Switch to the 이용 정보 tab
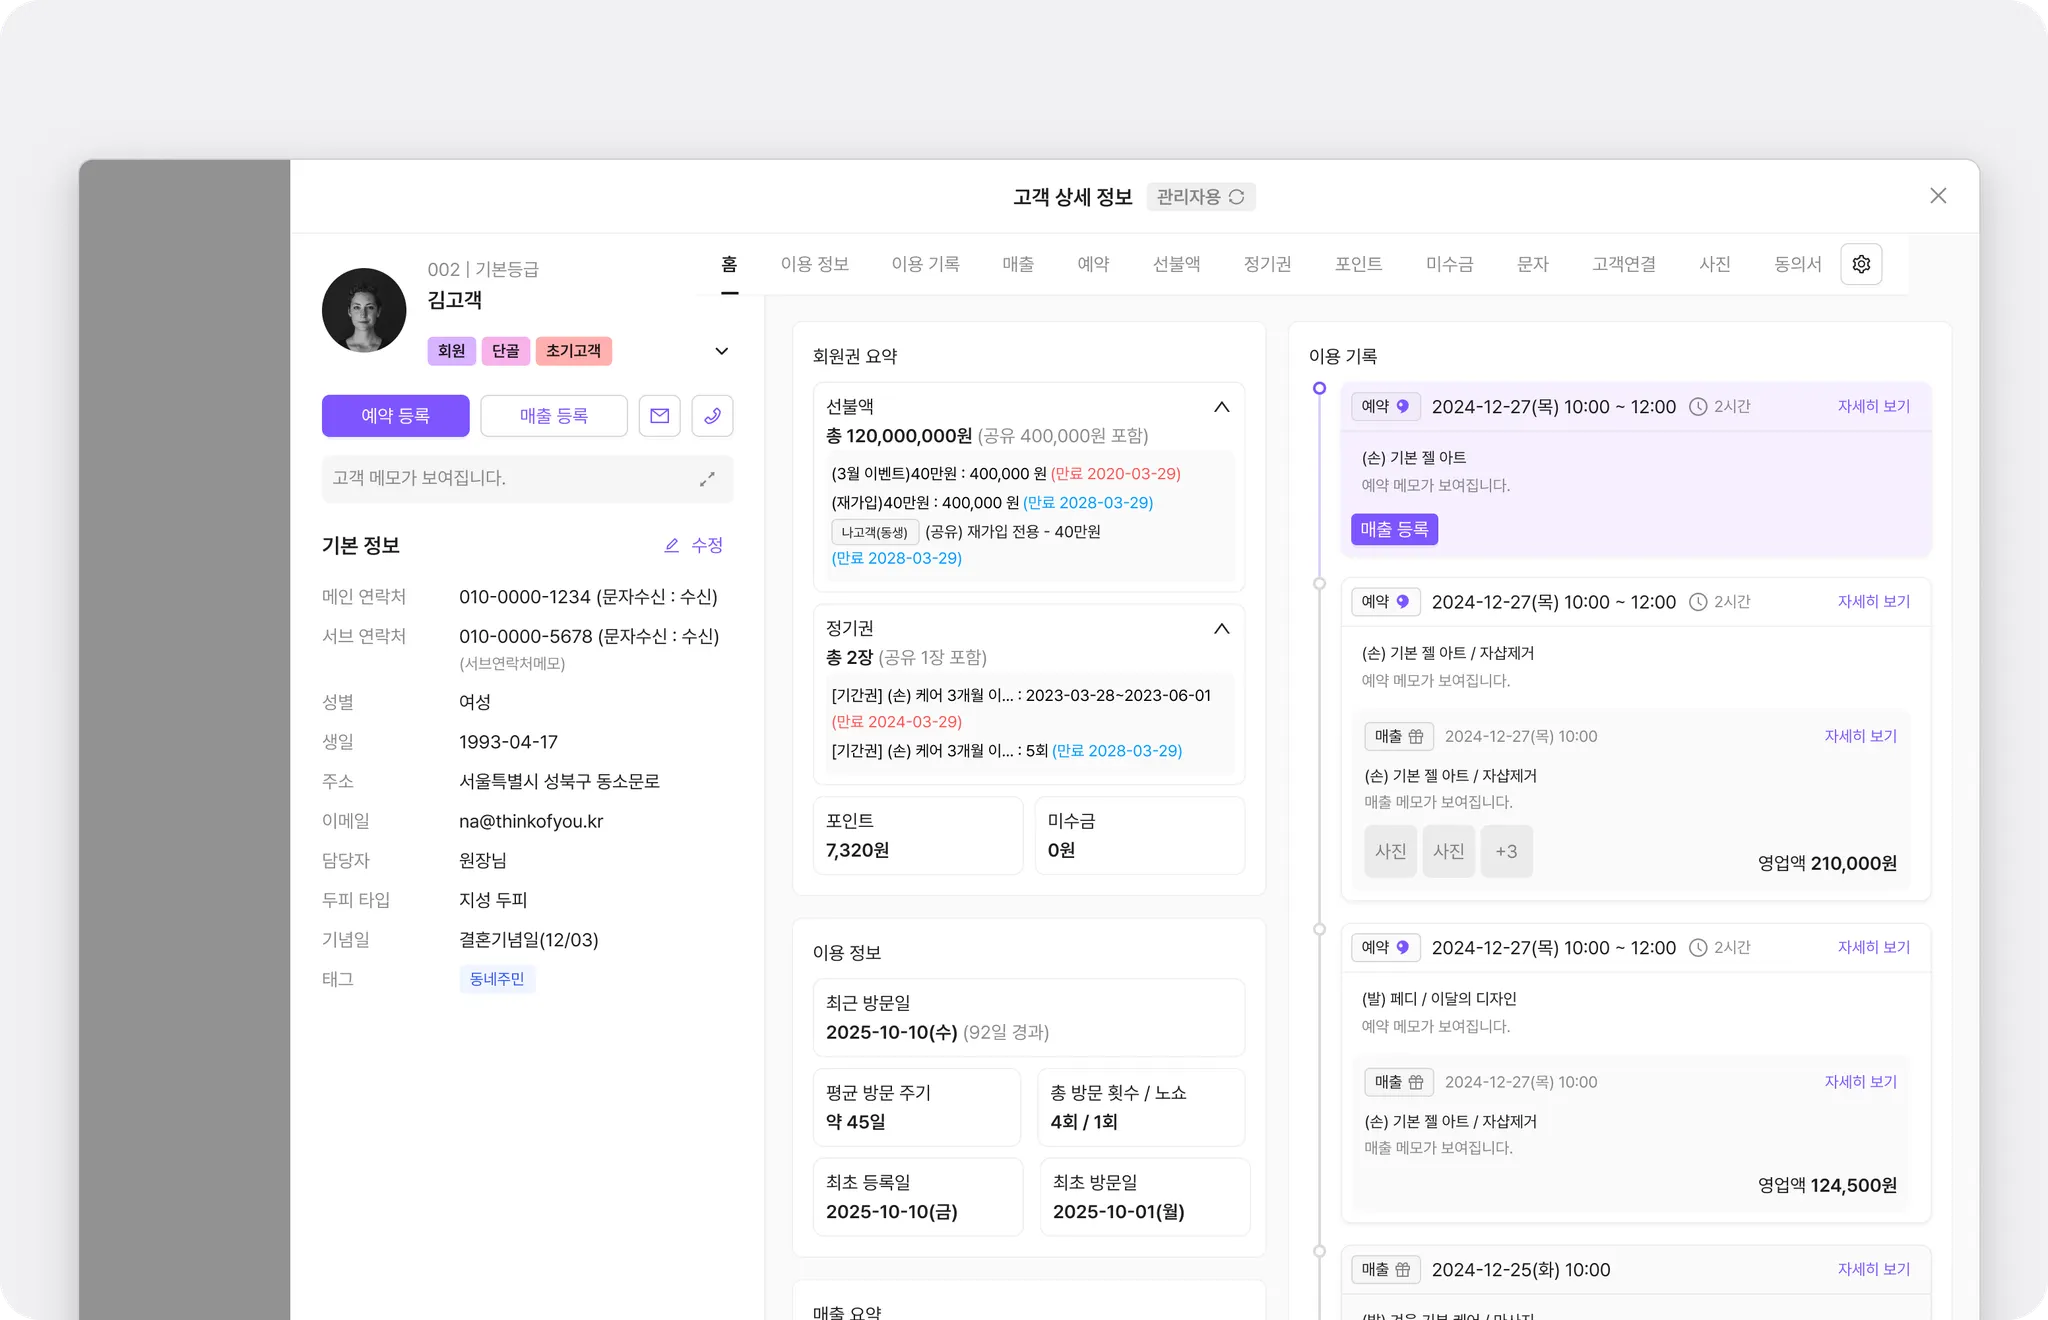Viewport: 2048px width, 1320px height. (814, 264)
